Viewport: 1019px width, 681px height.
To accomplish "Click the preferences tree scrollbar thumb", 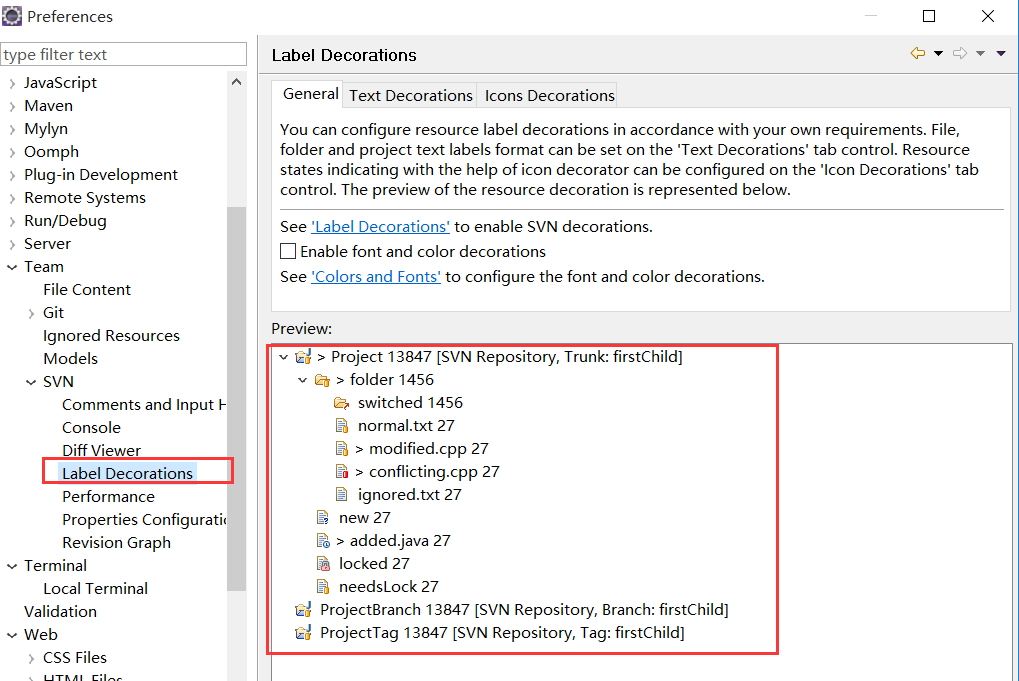I will (237, 398).
